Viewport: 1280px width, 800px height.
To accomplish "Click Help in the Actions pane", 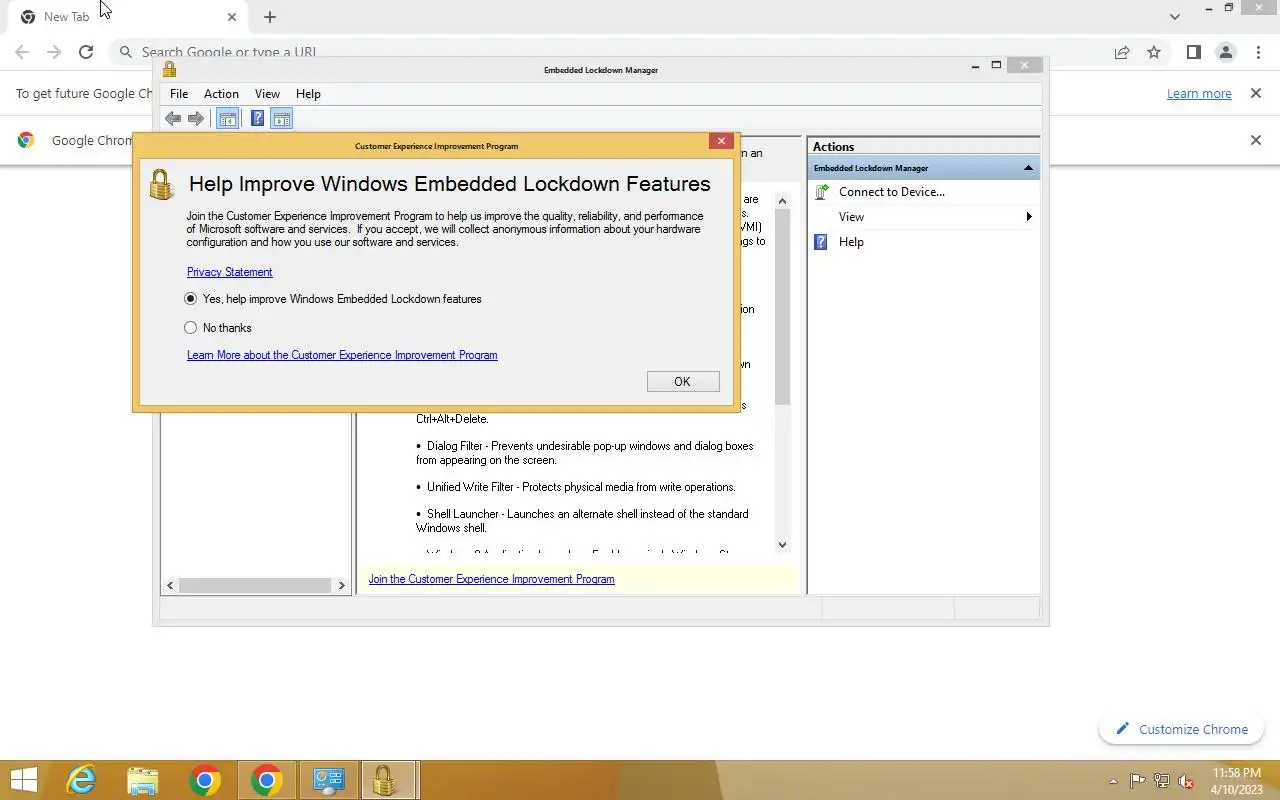I will [851, 242].
